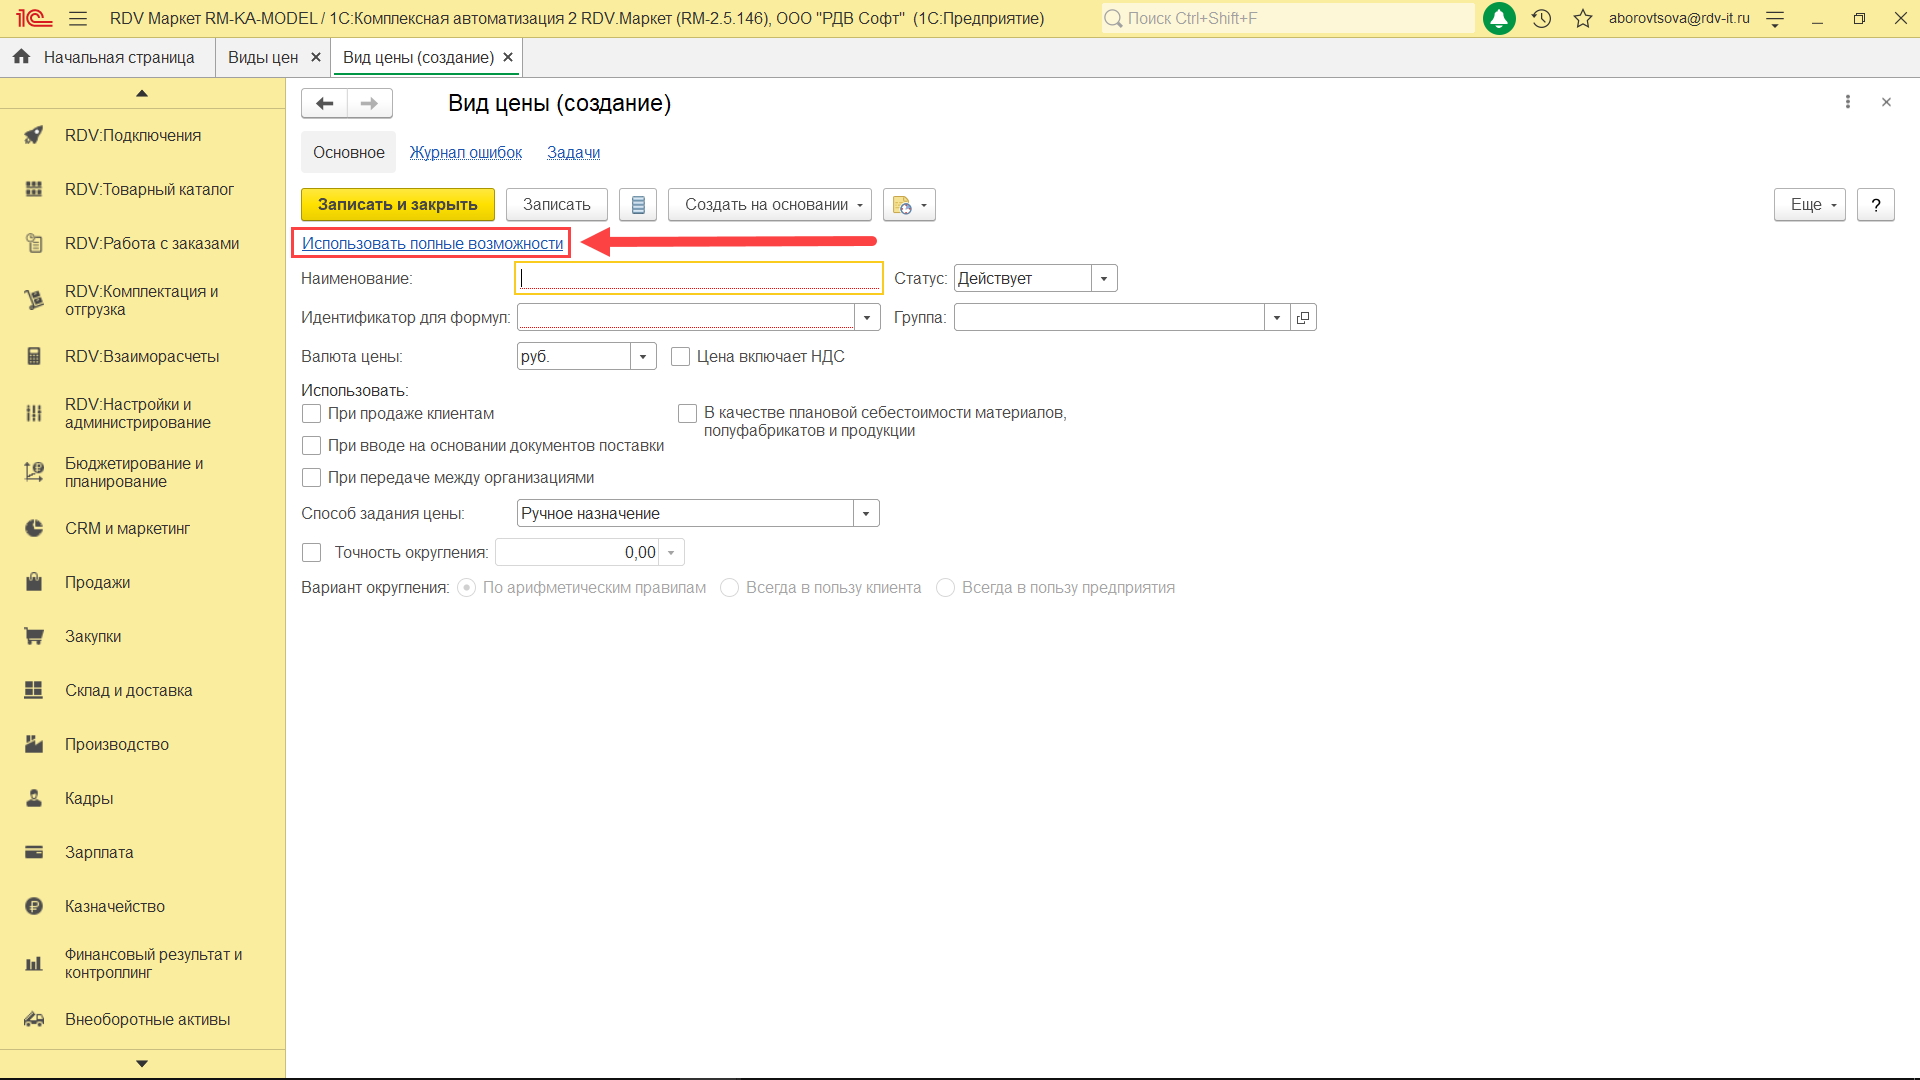The image size is (1920, 1080).
Task: Select Всегда в пользу клиента radio
Action: coord(730,588)
